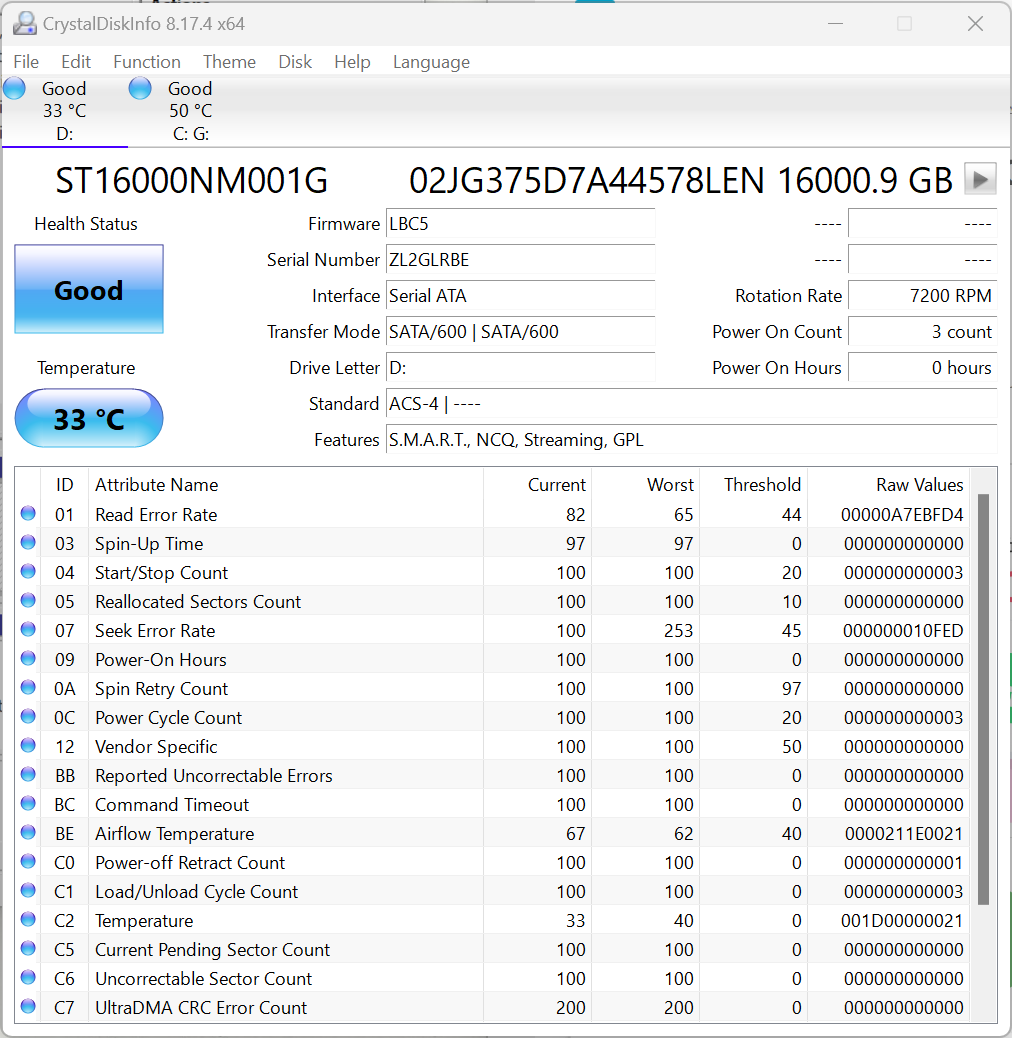
Task: Switch to the D: disk tab
Action: 65,111
